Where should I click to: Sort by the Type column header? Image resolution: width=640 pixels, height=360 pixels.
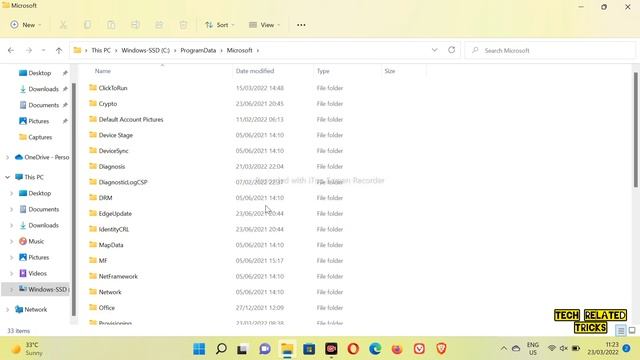point(323,71)
